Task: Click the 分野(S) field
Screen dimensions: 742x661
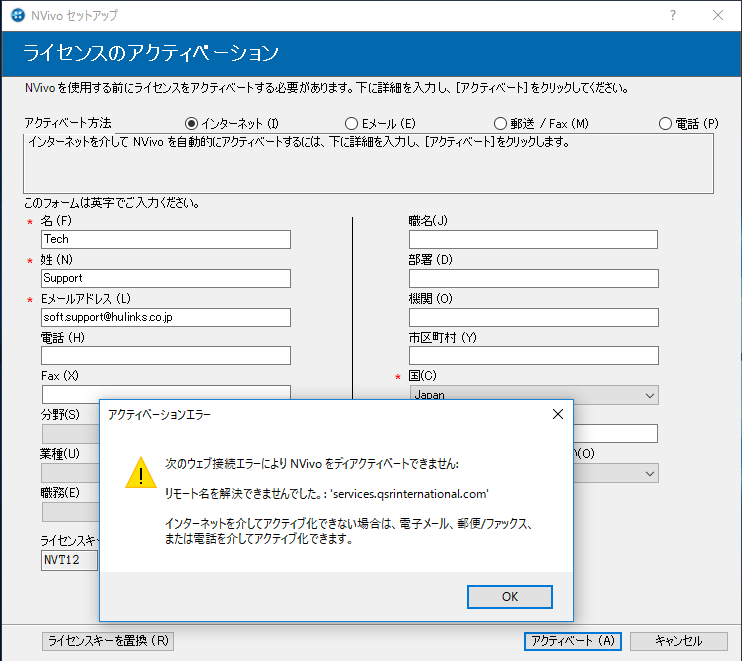Action: click(71, 434)
